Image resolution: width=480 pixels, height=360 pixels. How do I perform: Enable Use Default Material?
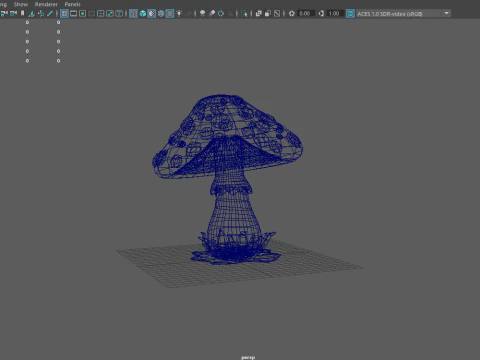click(152, 13)
